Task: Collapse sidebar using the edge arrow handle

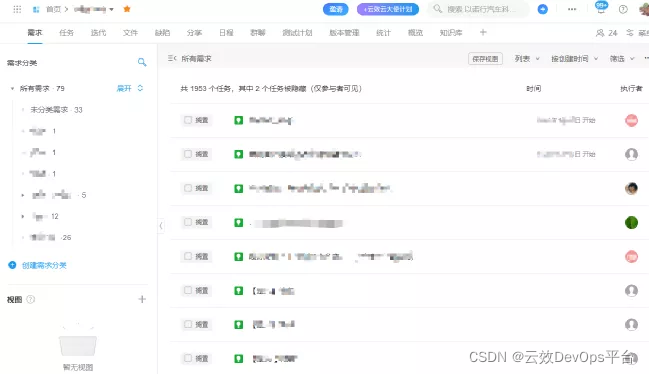Action: tap(161, 226)
